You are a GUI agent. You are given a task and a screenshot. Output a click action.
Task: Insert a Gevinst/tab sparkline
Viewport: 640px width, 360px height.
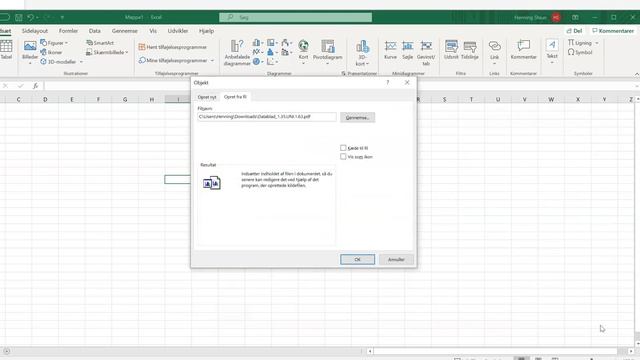426,53
